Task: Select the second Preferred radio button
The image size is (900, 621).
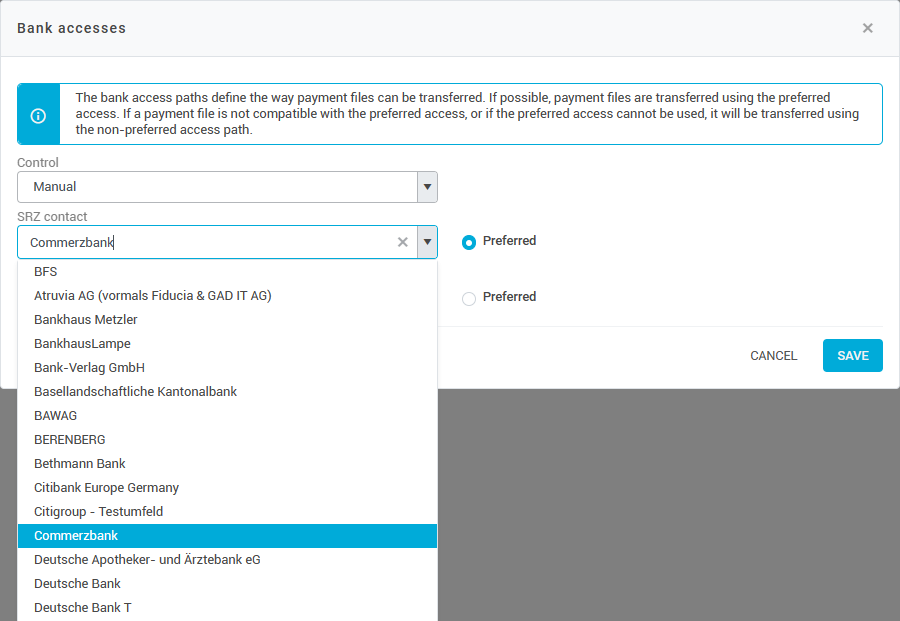Action: 469,298
